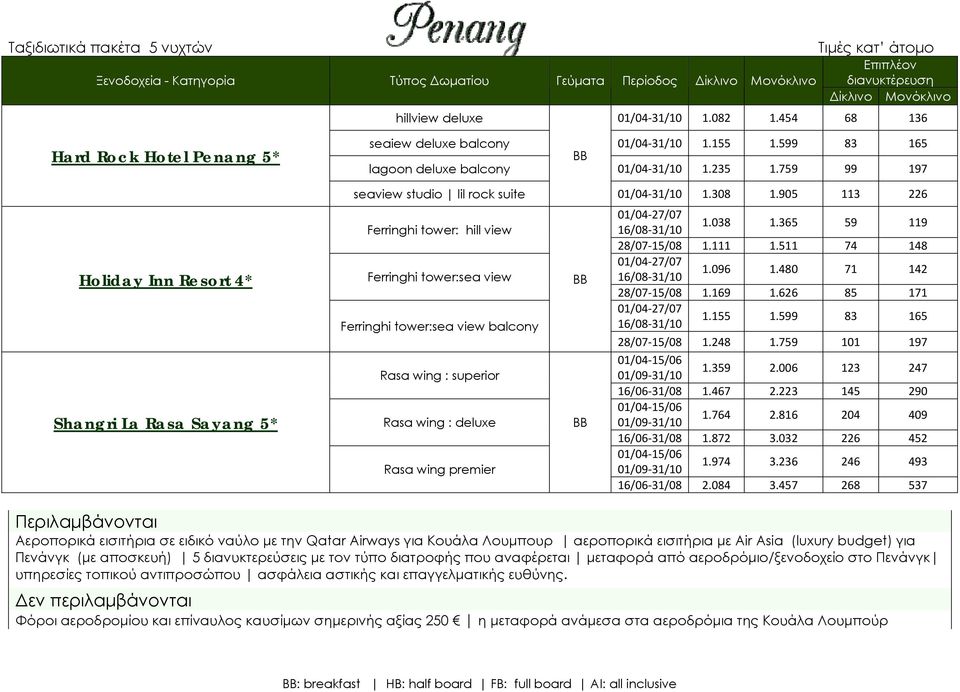Screen dimensions: 960x692
Task: Click the 409 extra night single value
Action: [x=918, y=415]
